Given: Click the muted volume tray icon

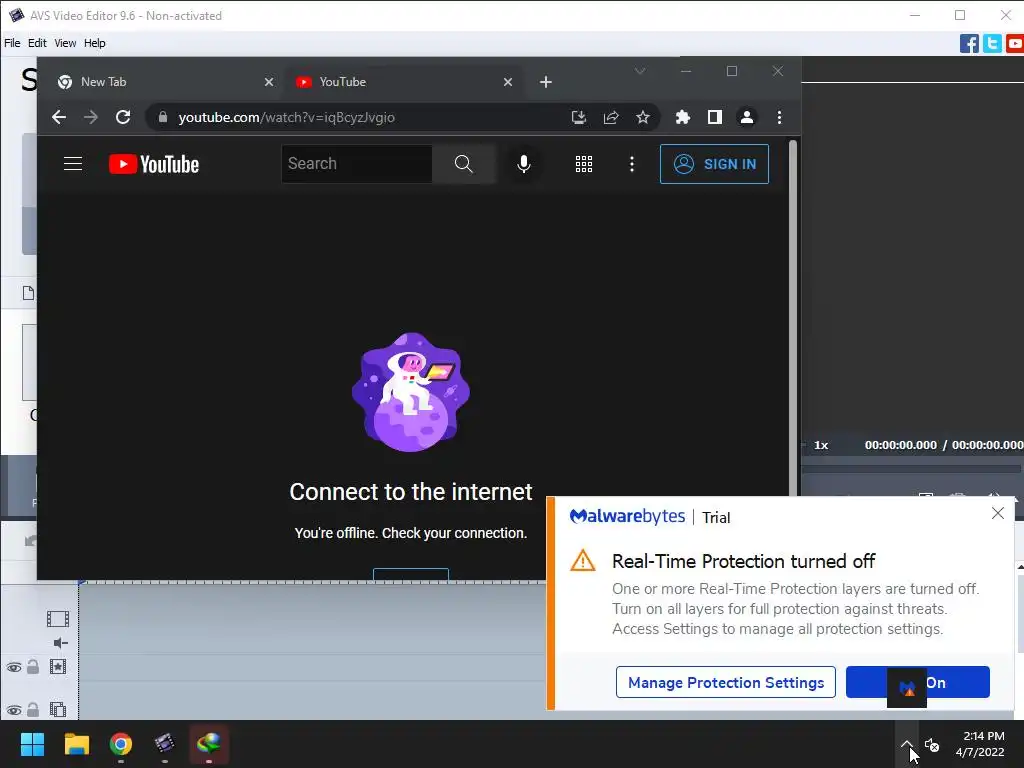Looking at the screenshot, I should point(932,744).
